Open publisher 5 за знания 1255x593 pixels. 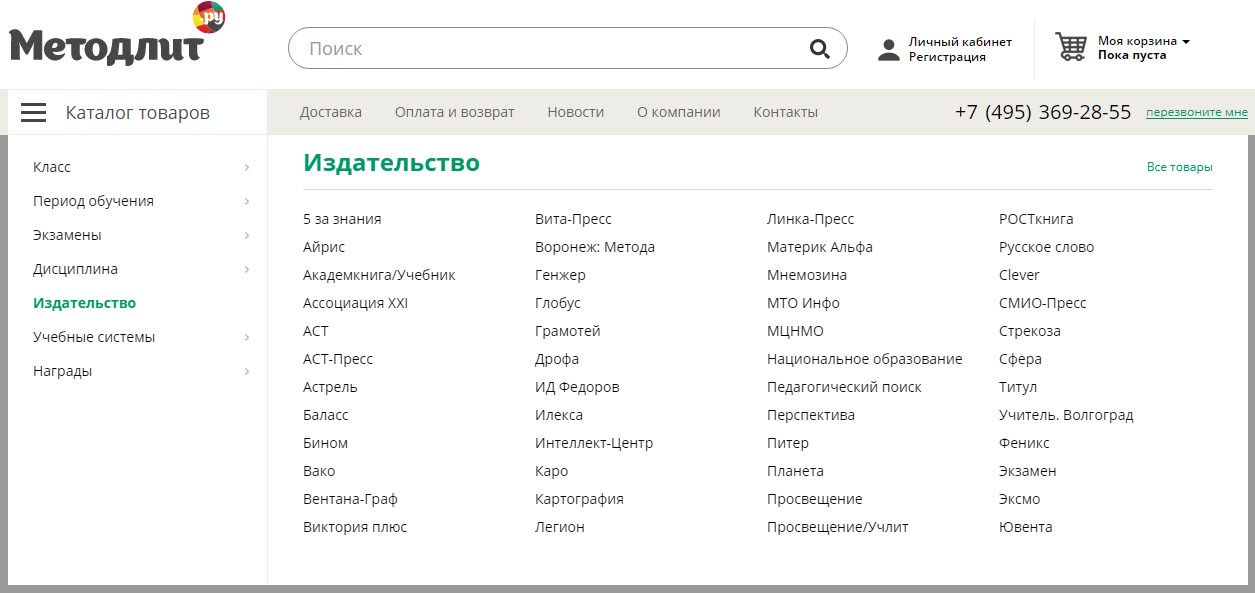342,219
